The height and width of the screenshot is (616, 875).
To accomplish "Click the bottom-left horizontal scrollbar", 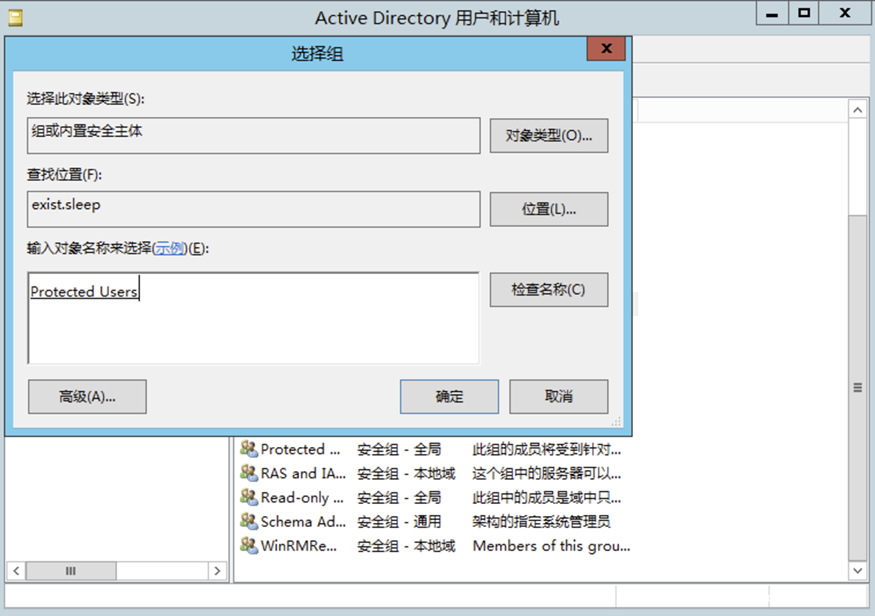I will point(70,571).
